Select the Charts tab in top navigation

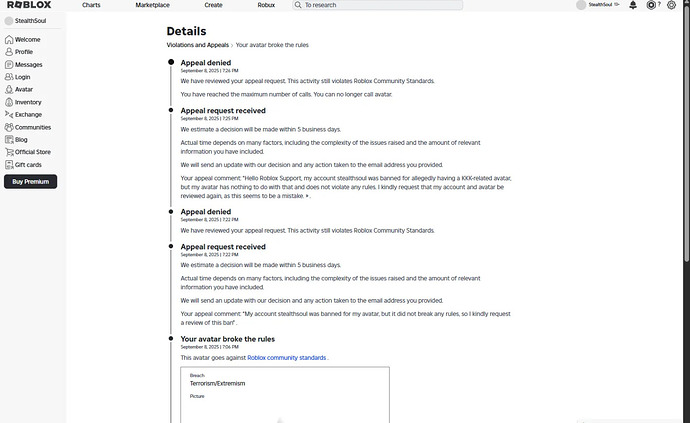coord(91,5)
